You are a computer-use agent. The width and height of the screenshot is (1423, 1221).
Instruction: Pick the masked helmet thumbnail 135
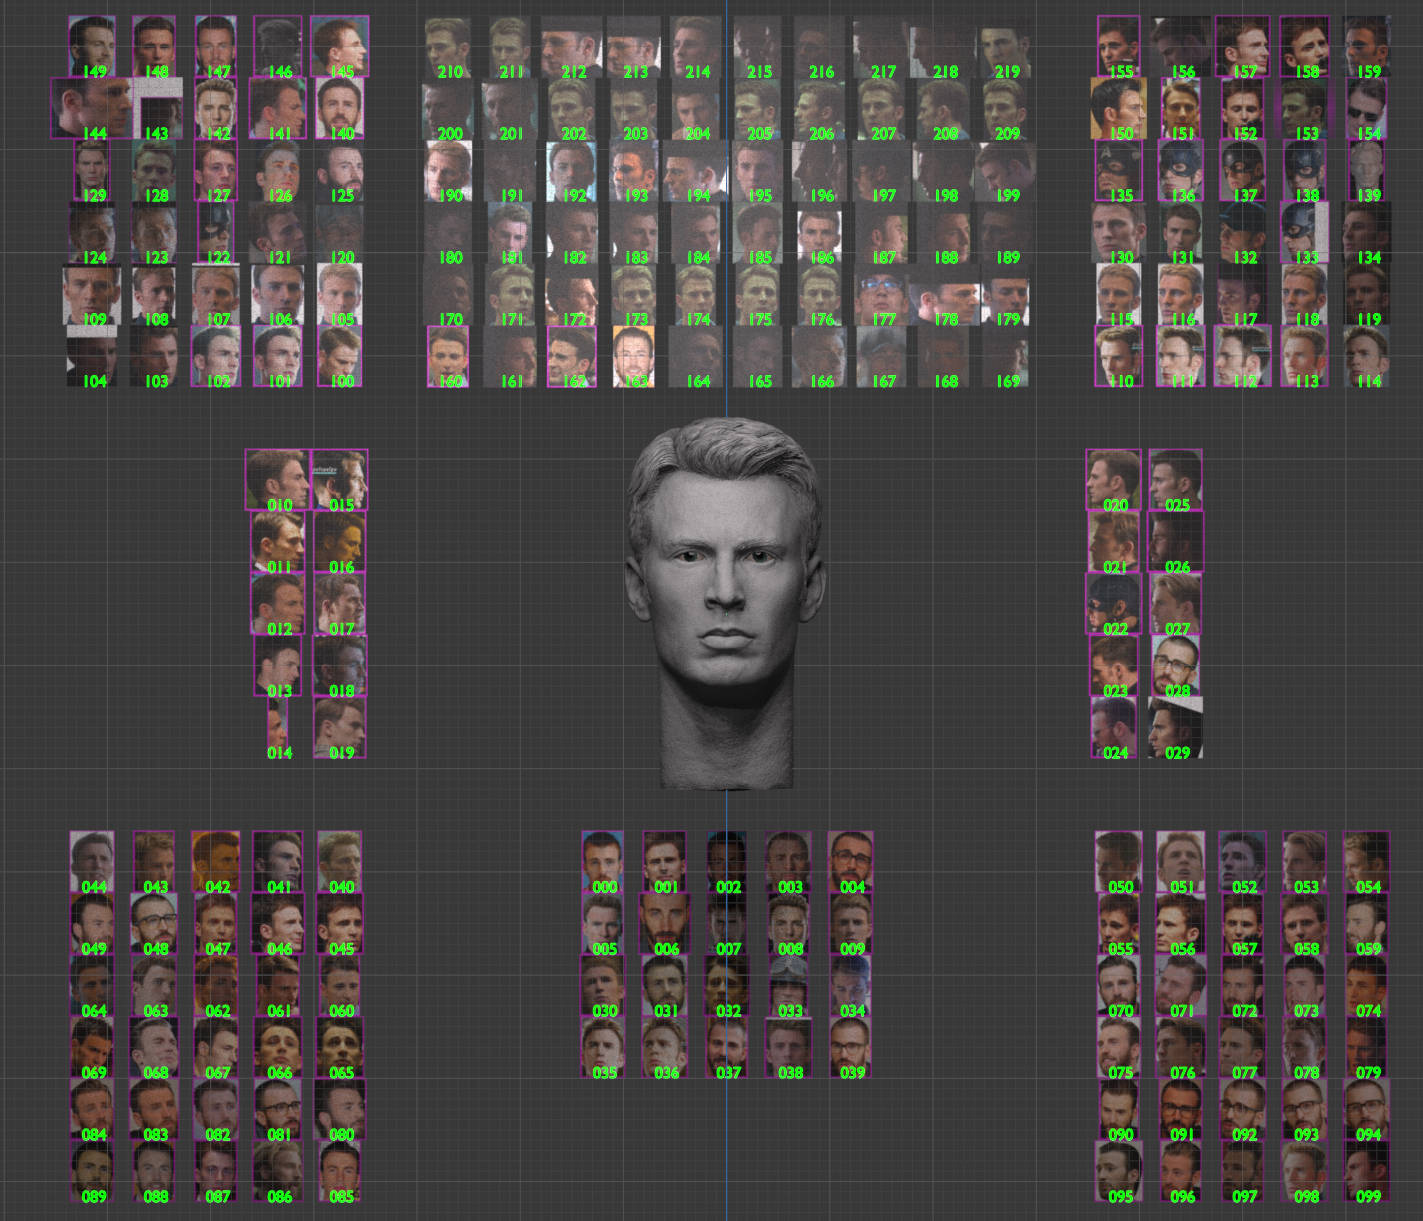point(1119,170)
